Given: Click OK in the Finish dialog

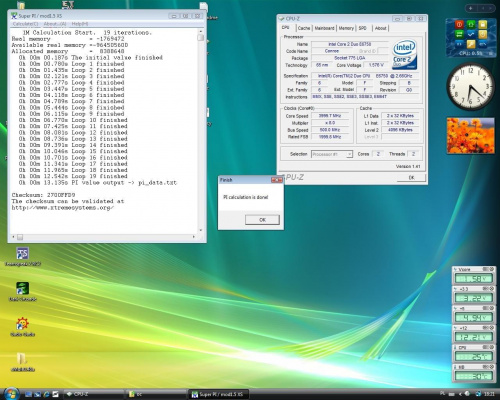Looking at the screenshot, I should (x=262, y=220).
